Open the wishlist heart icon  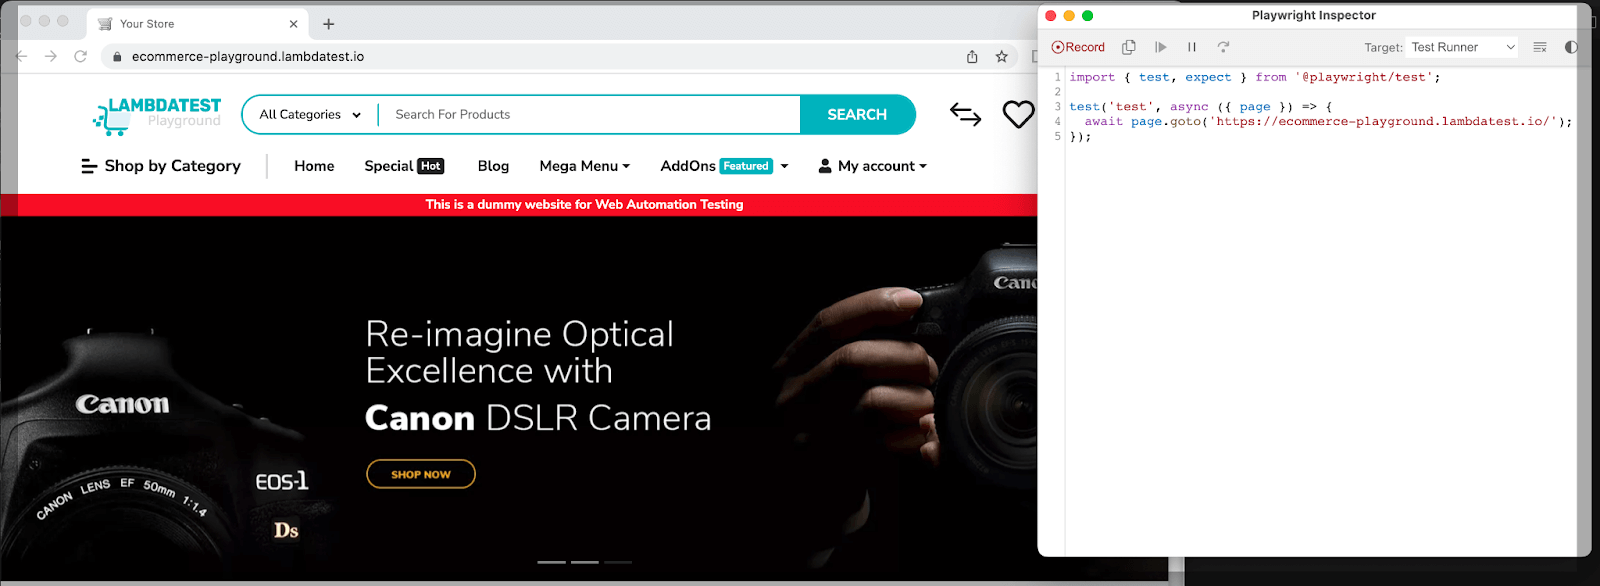(1018, 115)
